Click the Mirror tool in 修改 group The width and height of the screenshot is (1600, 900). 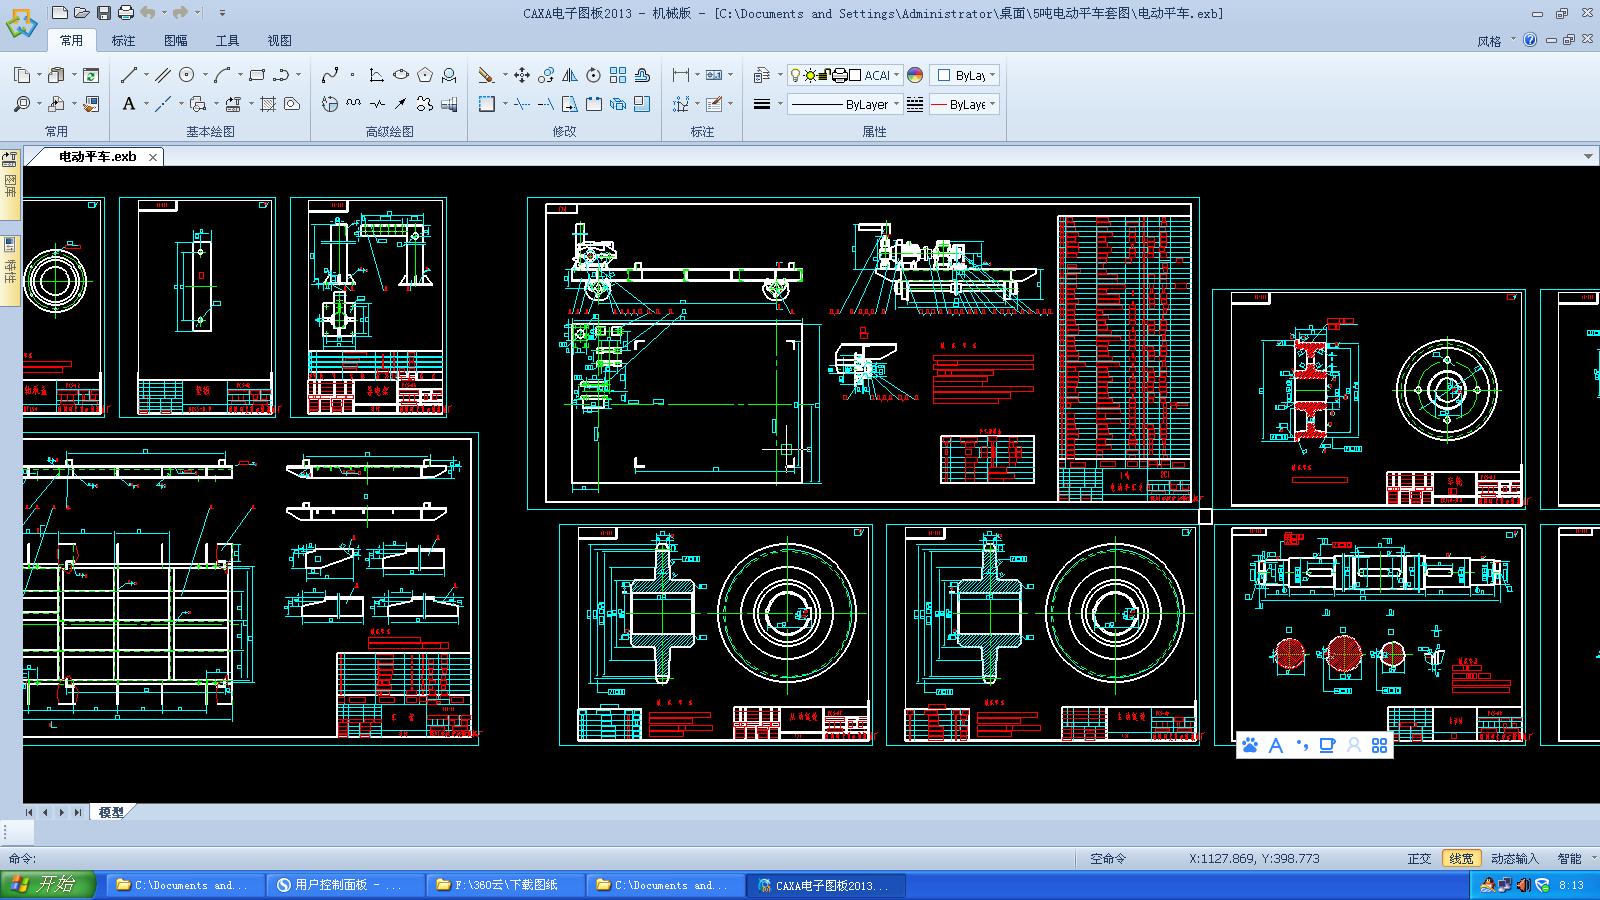[570, 75]
